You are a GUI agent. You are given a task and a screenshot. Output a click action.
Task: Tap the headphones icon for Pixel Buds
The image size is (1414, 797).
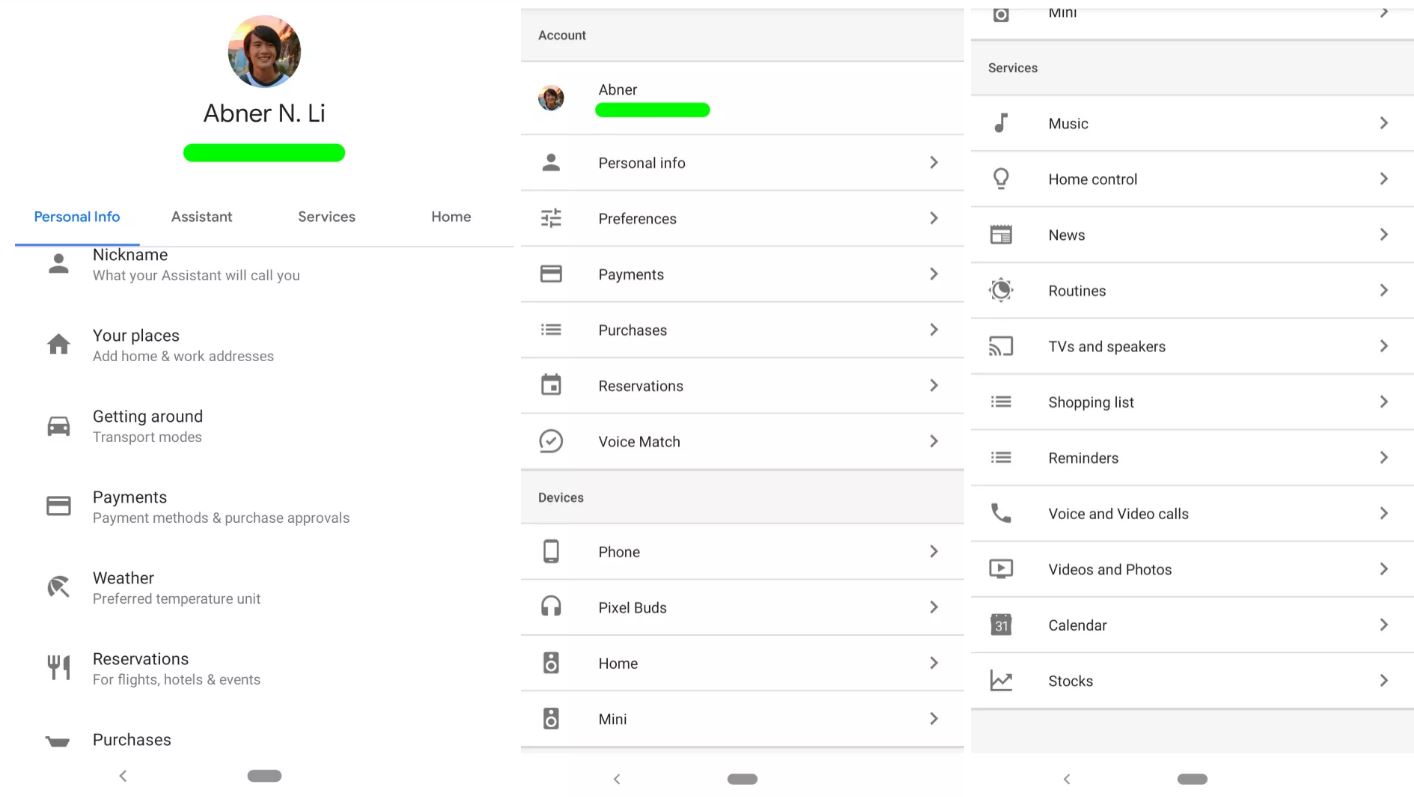551,607
